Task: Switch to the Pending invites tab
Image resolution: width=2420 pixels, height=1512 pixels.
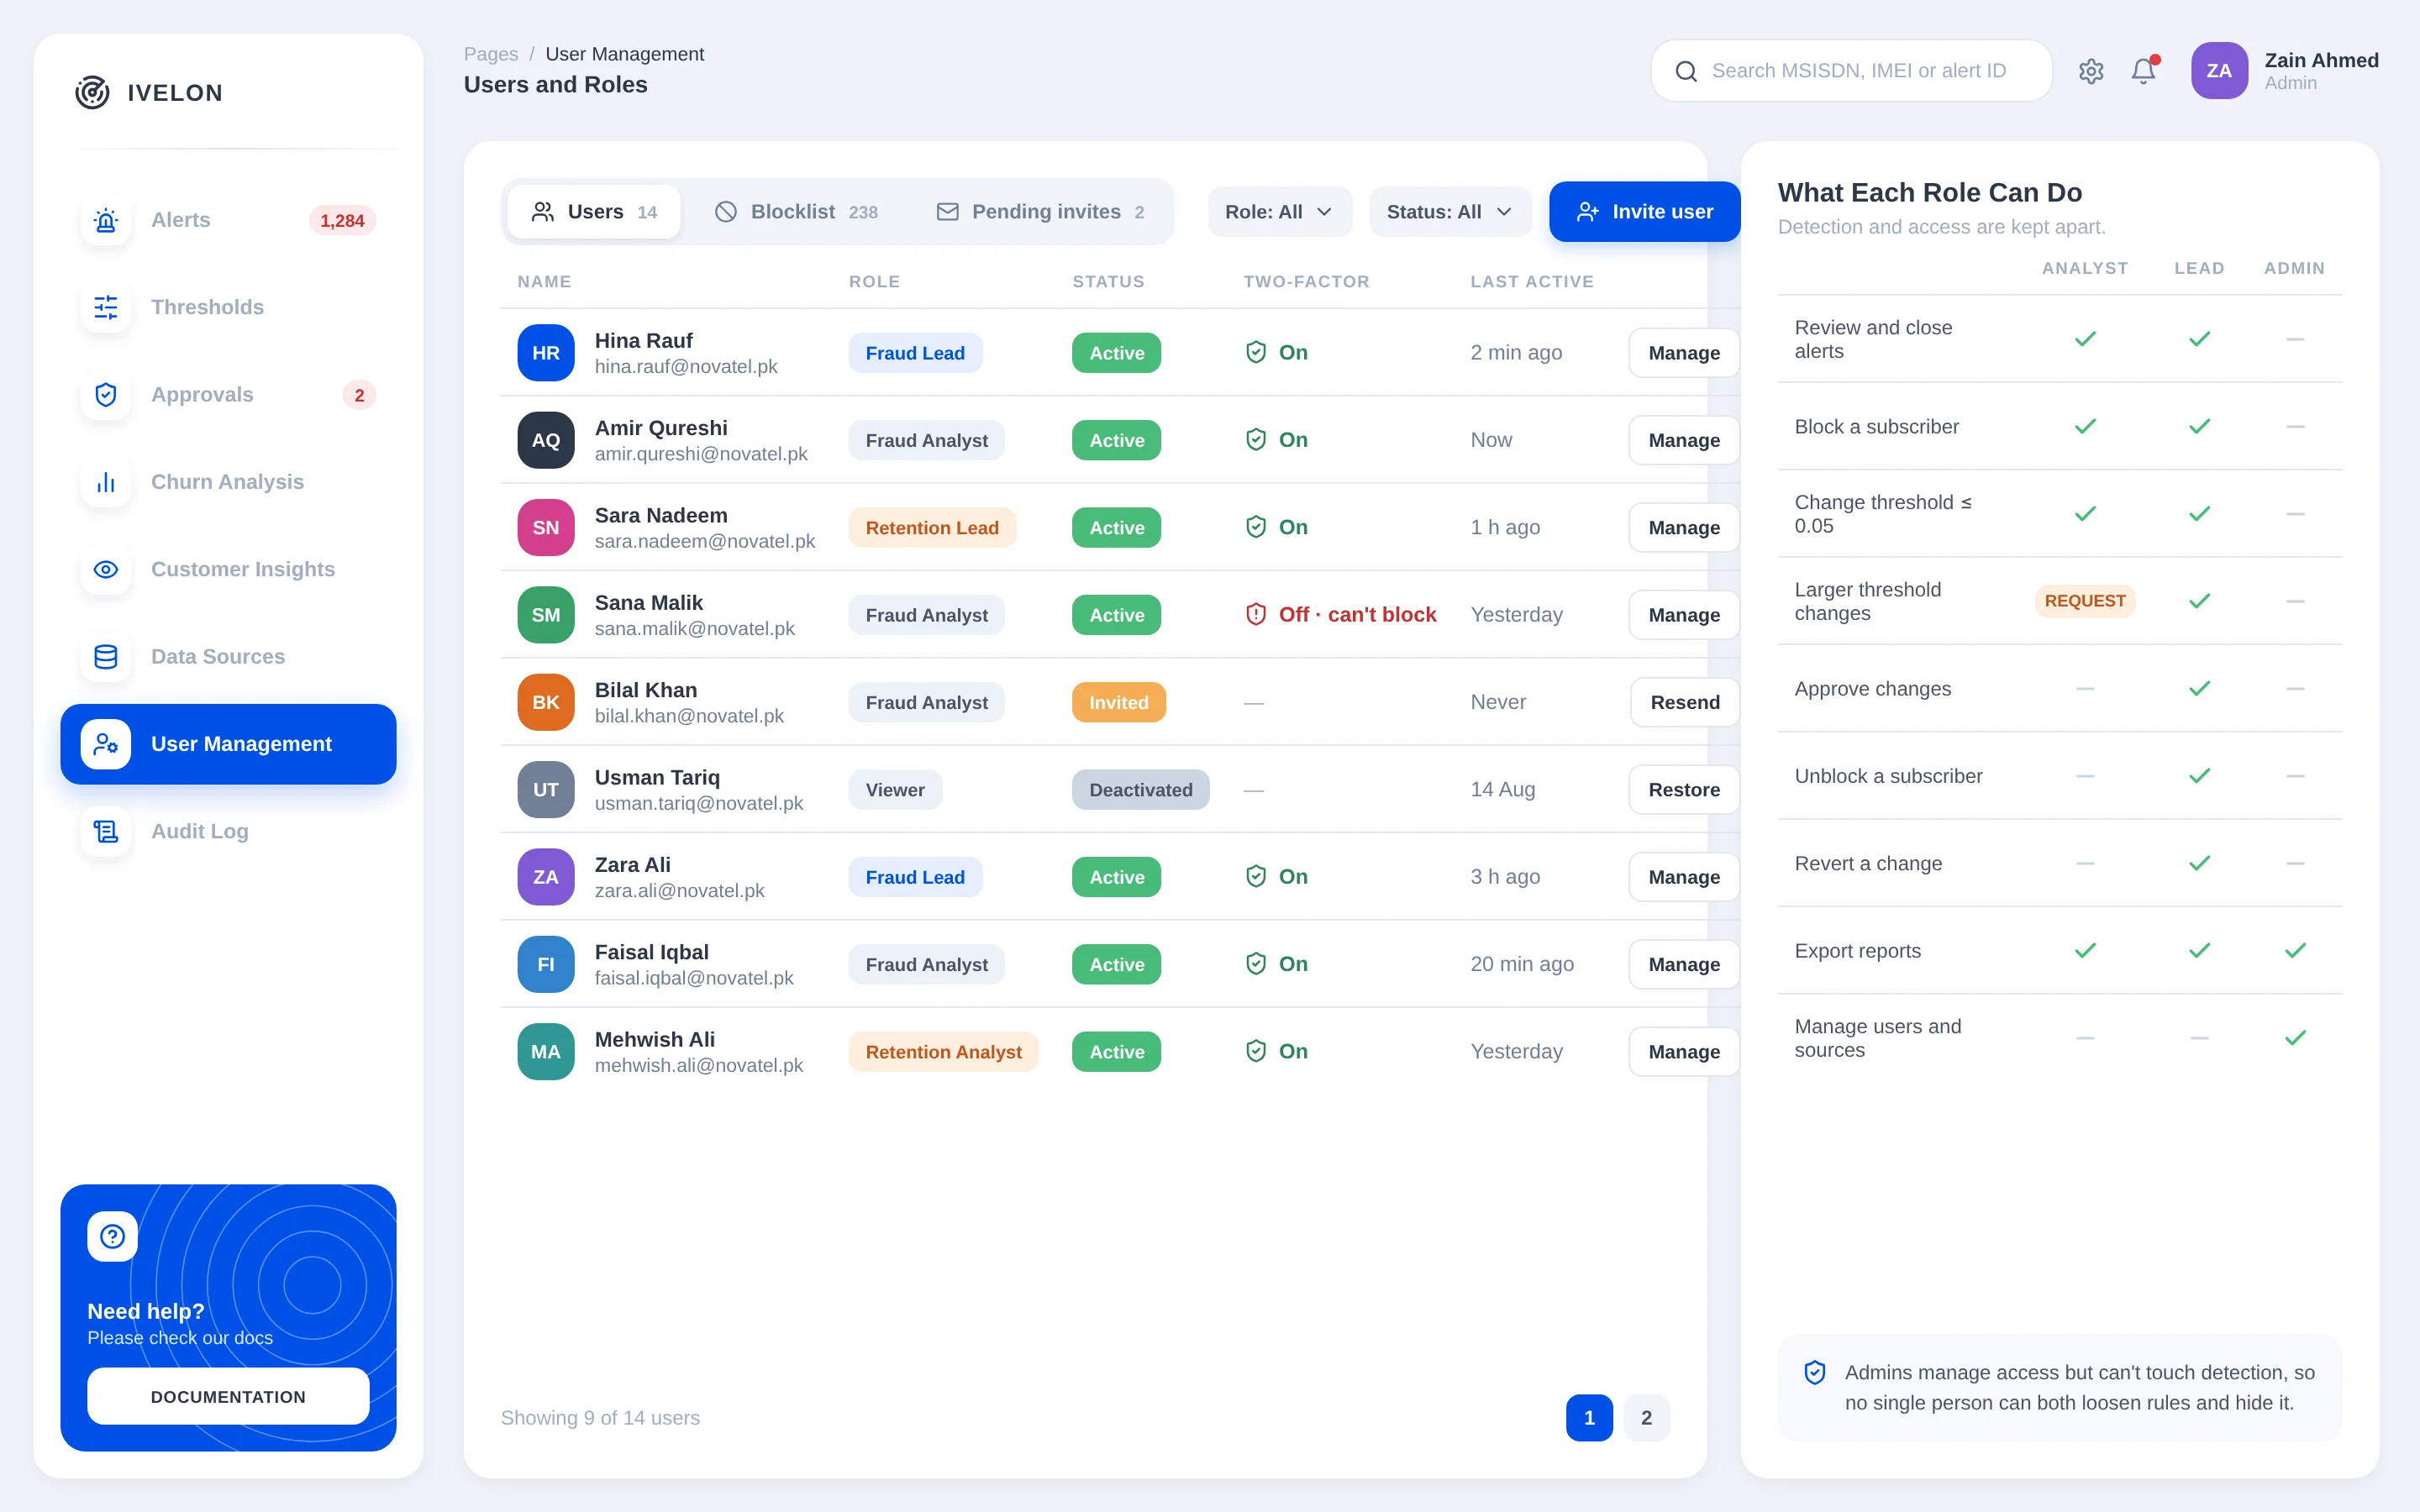Action: 1040,212
